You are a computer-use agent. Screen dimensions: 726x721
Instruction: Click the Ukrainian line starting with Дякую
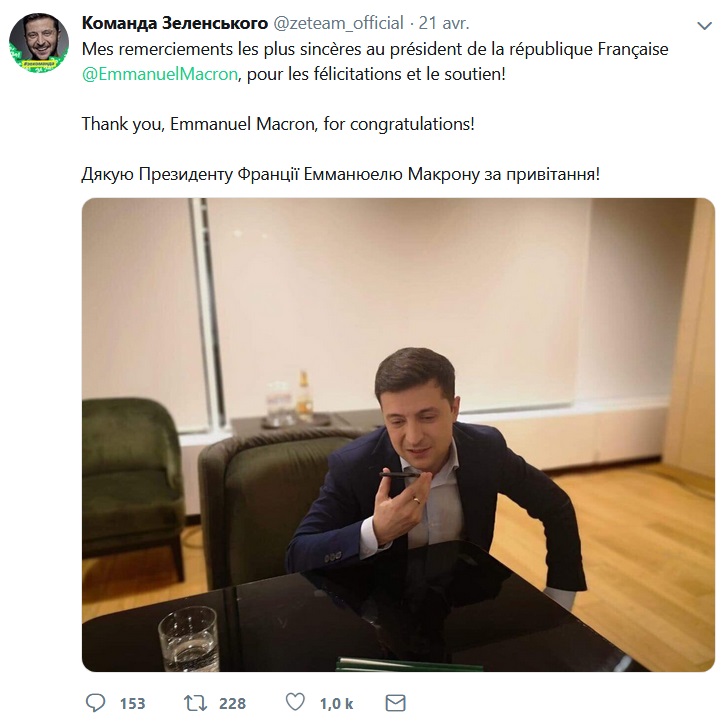[340, 175]
